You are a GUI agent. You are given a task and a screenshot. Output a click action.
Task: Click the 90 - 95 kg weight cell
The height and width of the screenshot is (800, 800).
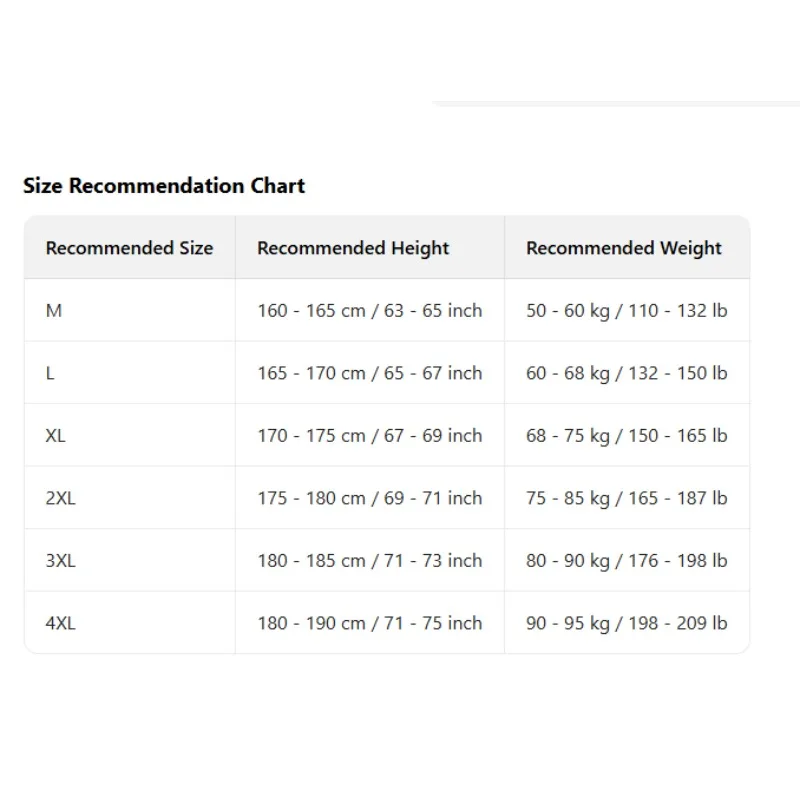pyautogui.click(x=626, y=623)
